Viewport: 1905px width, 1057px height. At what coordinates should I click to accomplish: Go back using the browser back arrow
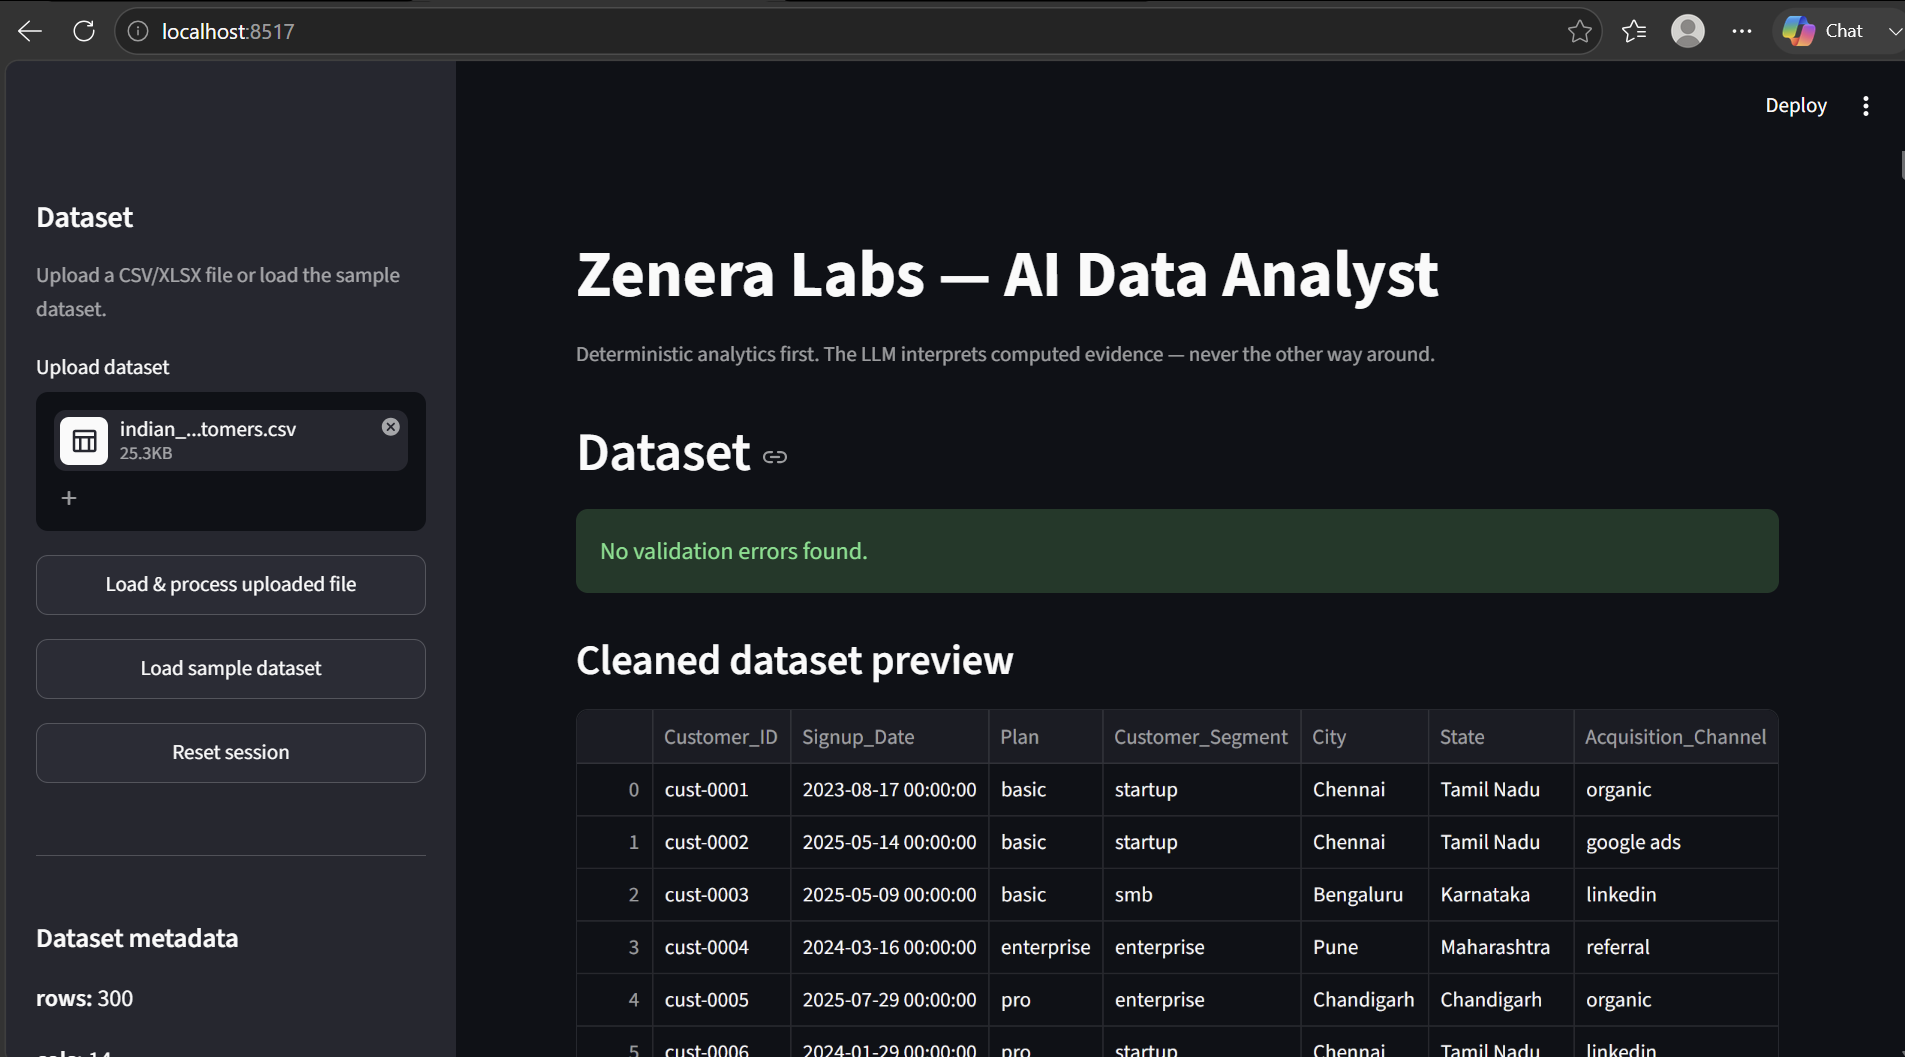click(30, 31)
